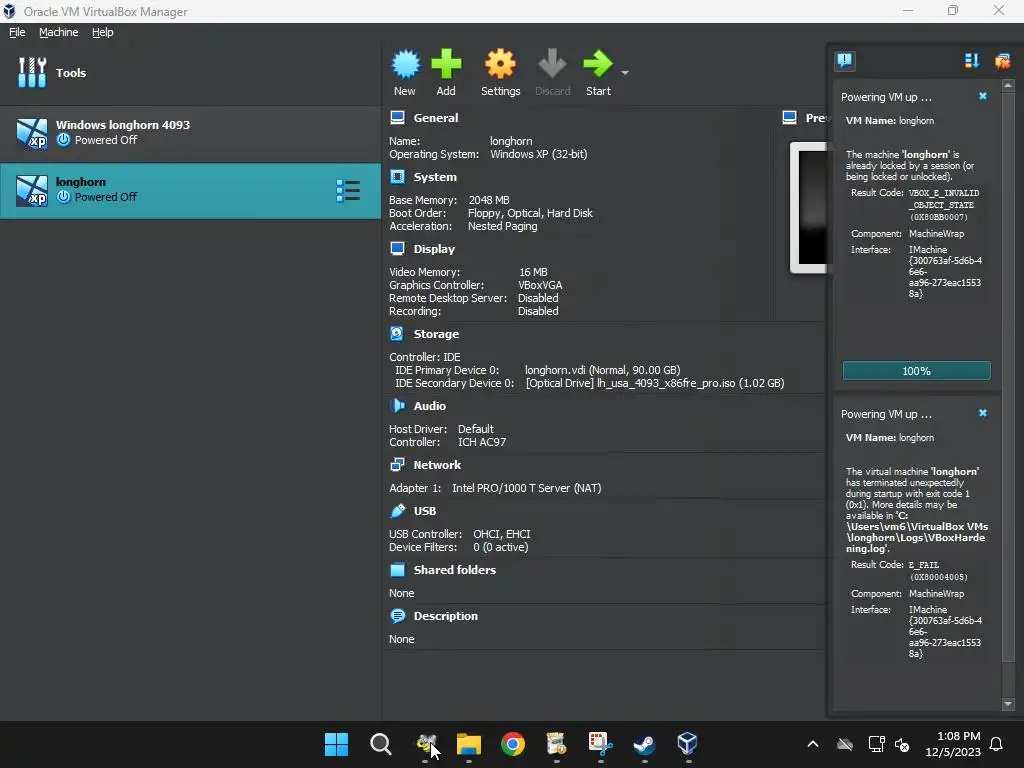Dismiss the already locked session notification
1024x768 pixels.
[983, 96]
